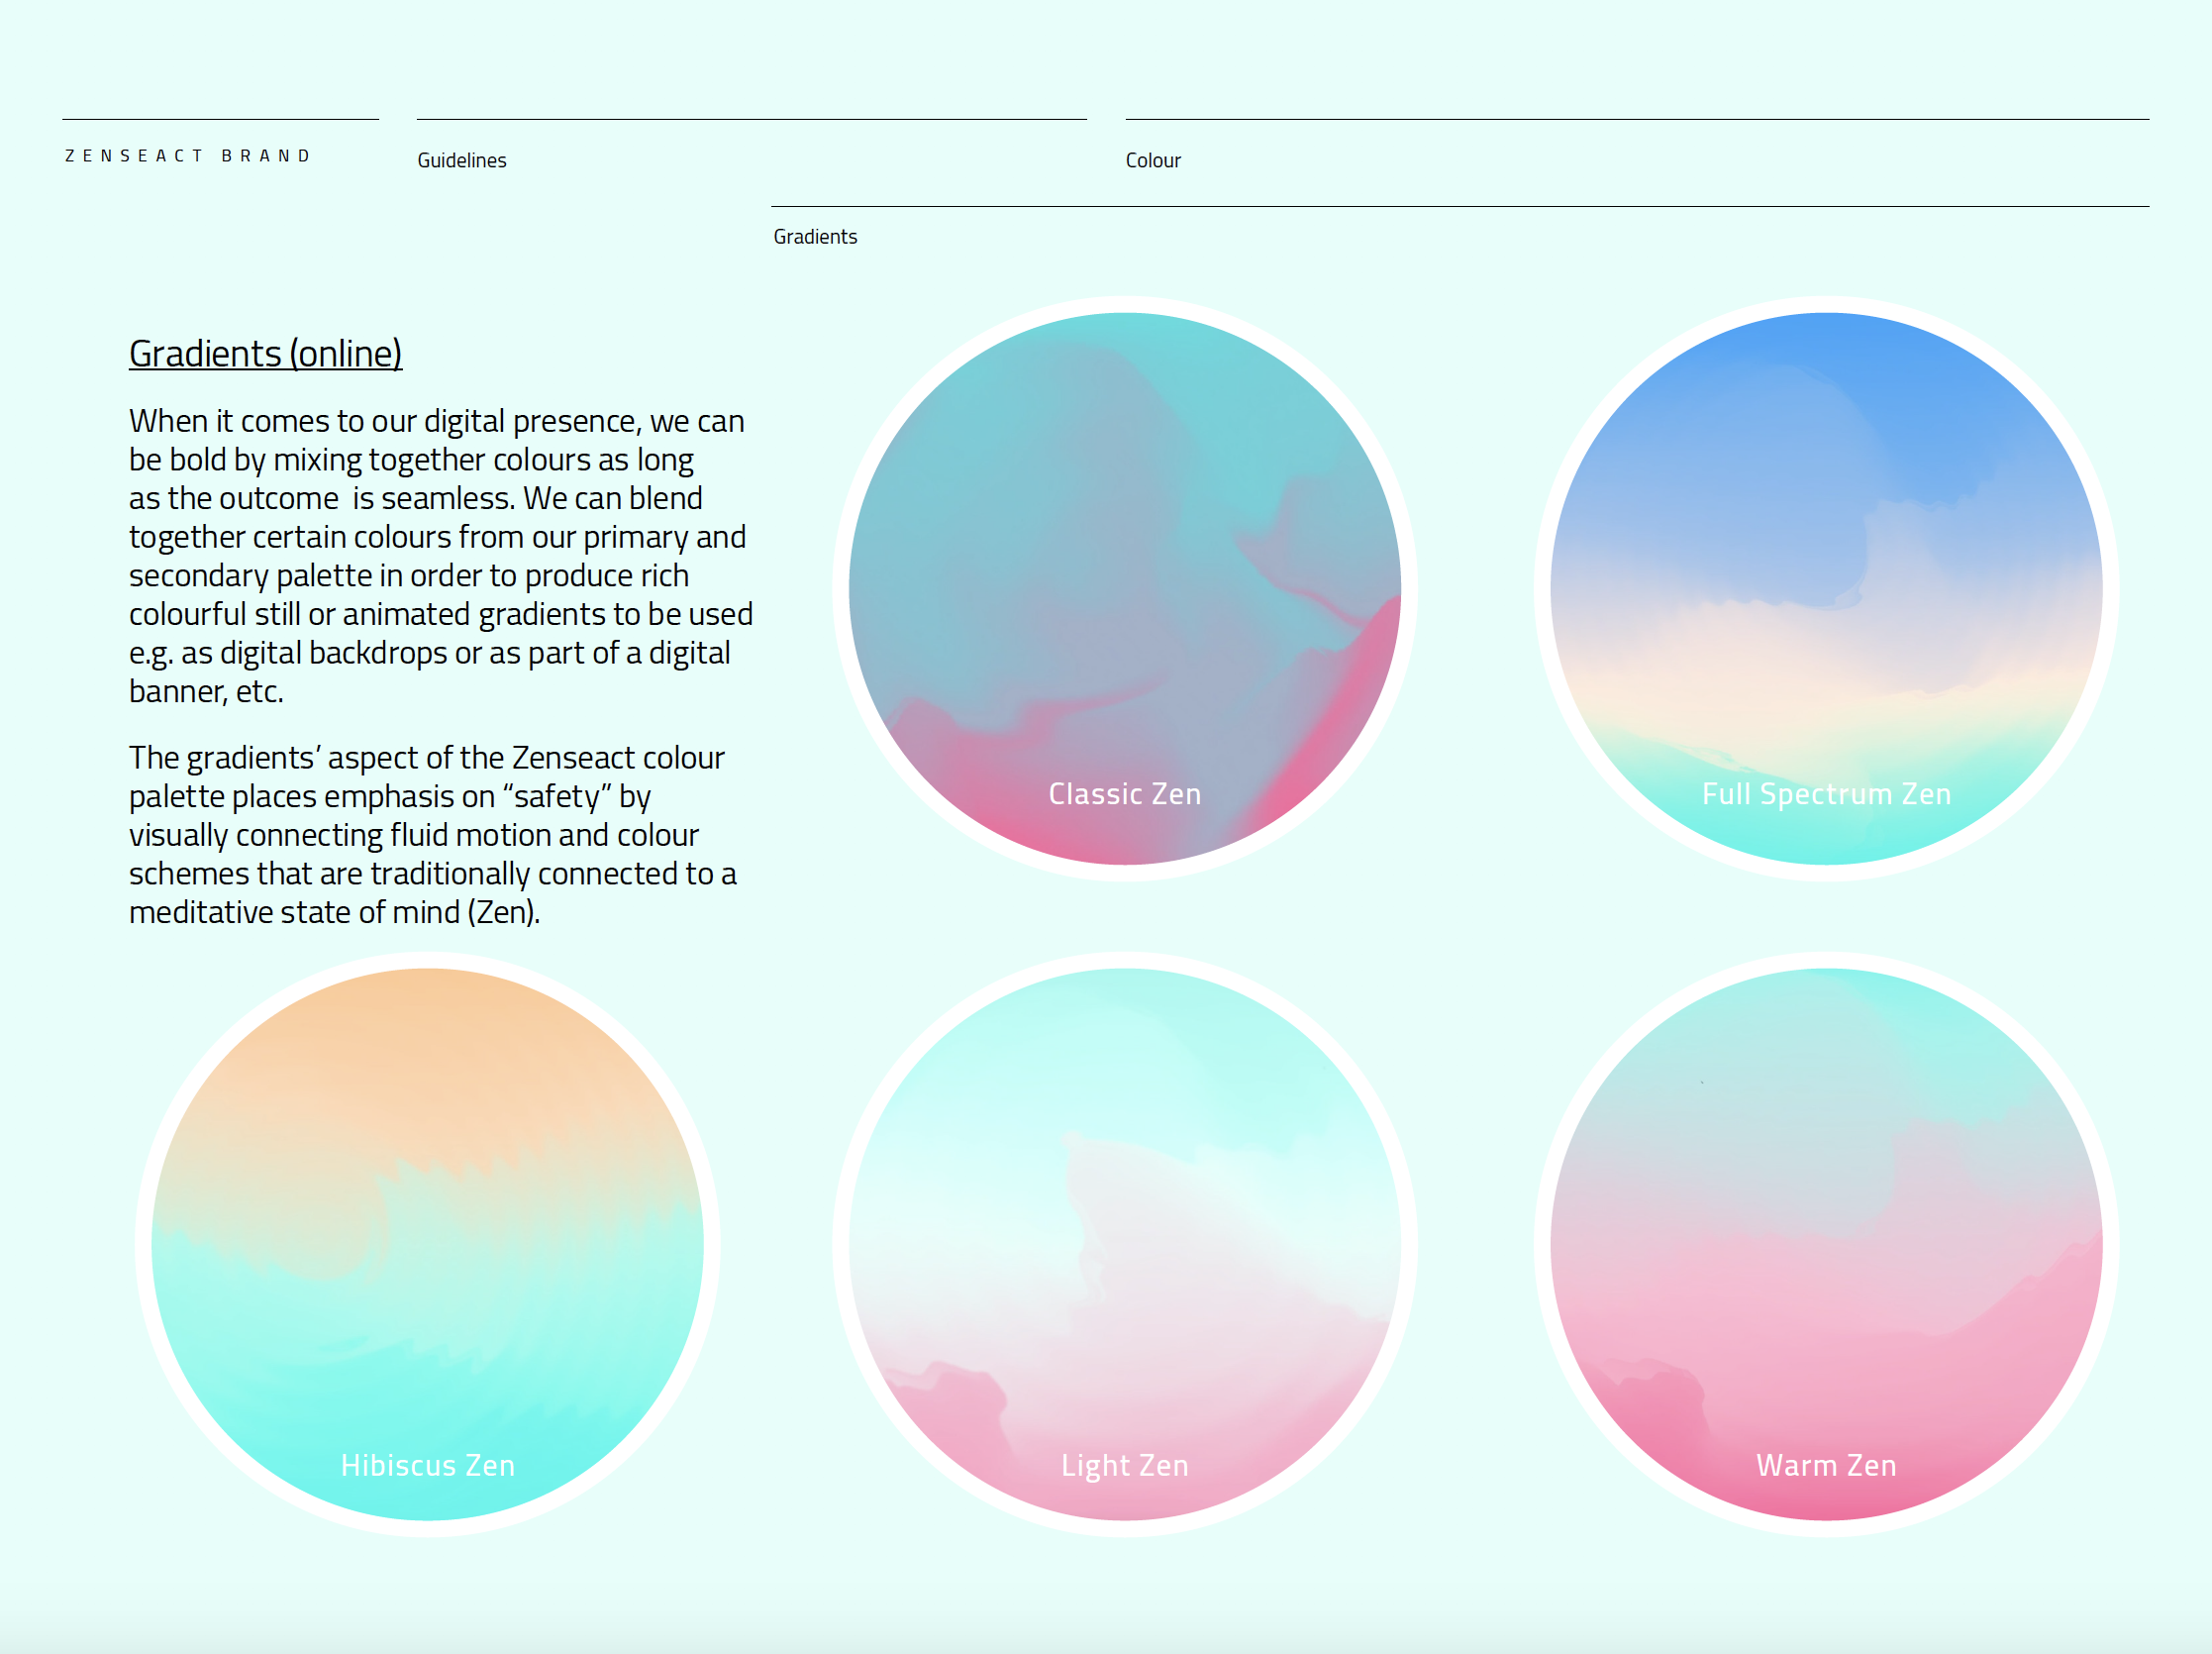Select the Classic Zen gradient circle
The image size is (2212, 1654).
coord(1124,589)
